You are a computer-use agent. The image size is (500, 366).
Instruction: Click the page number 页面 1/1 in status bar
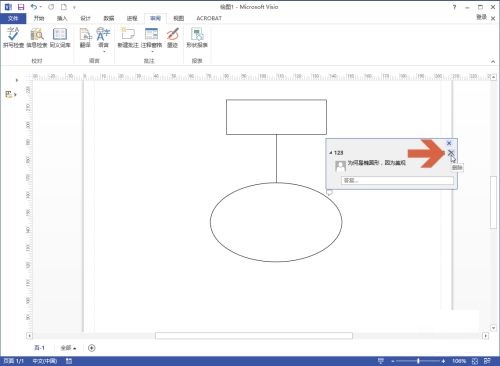point(14,361)
